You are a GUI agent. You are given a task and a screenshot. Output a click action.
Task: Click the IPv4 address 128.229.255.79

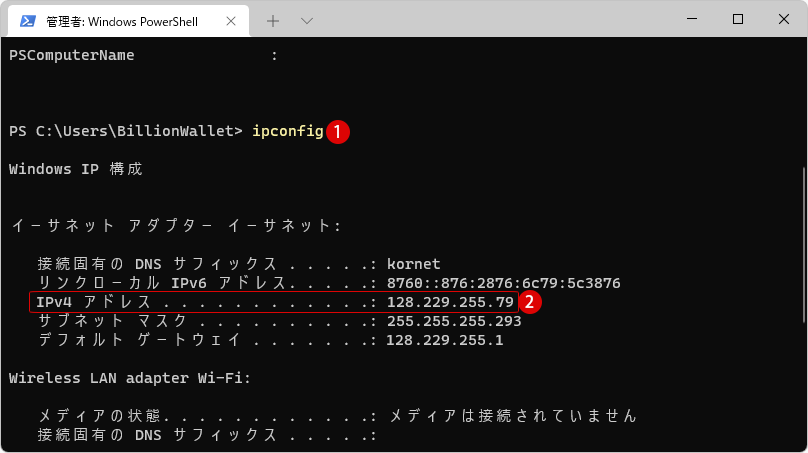[450, 302]
